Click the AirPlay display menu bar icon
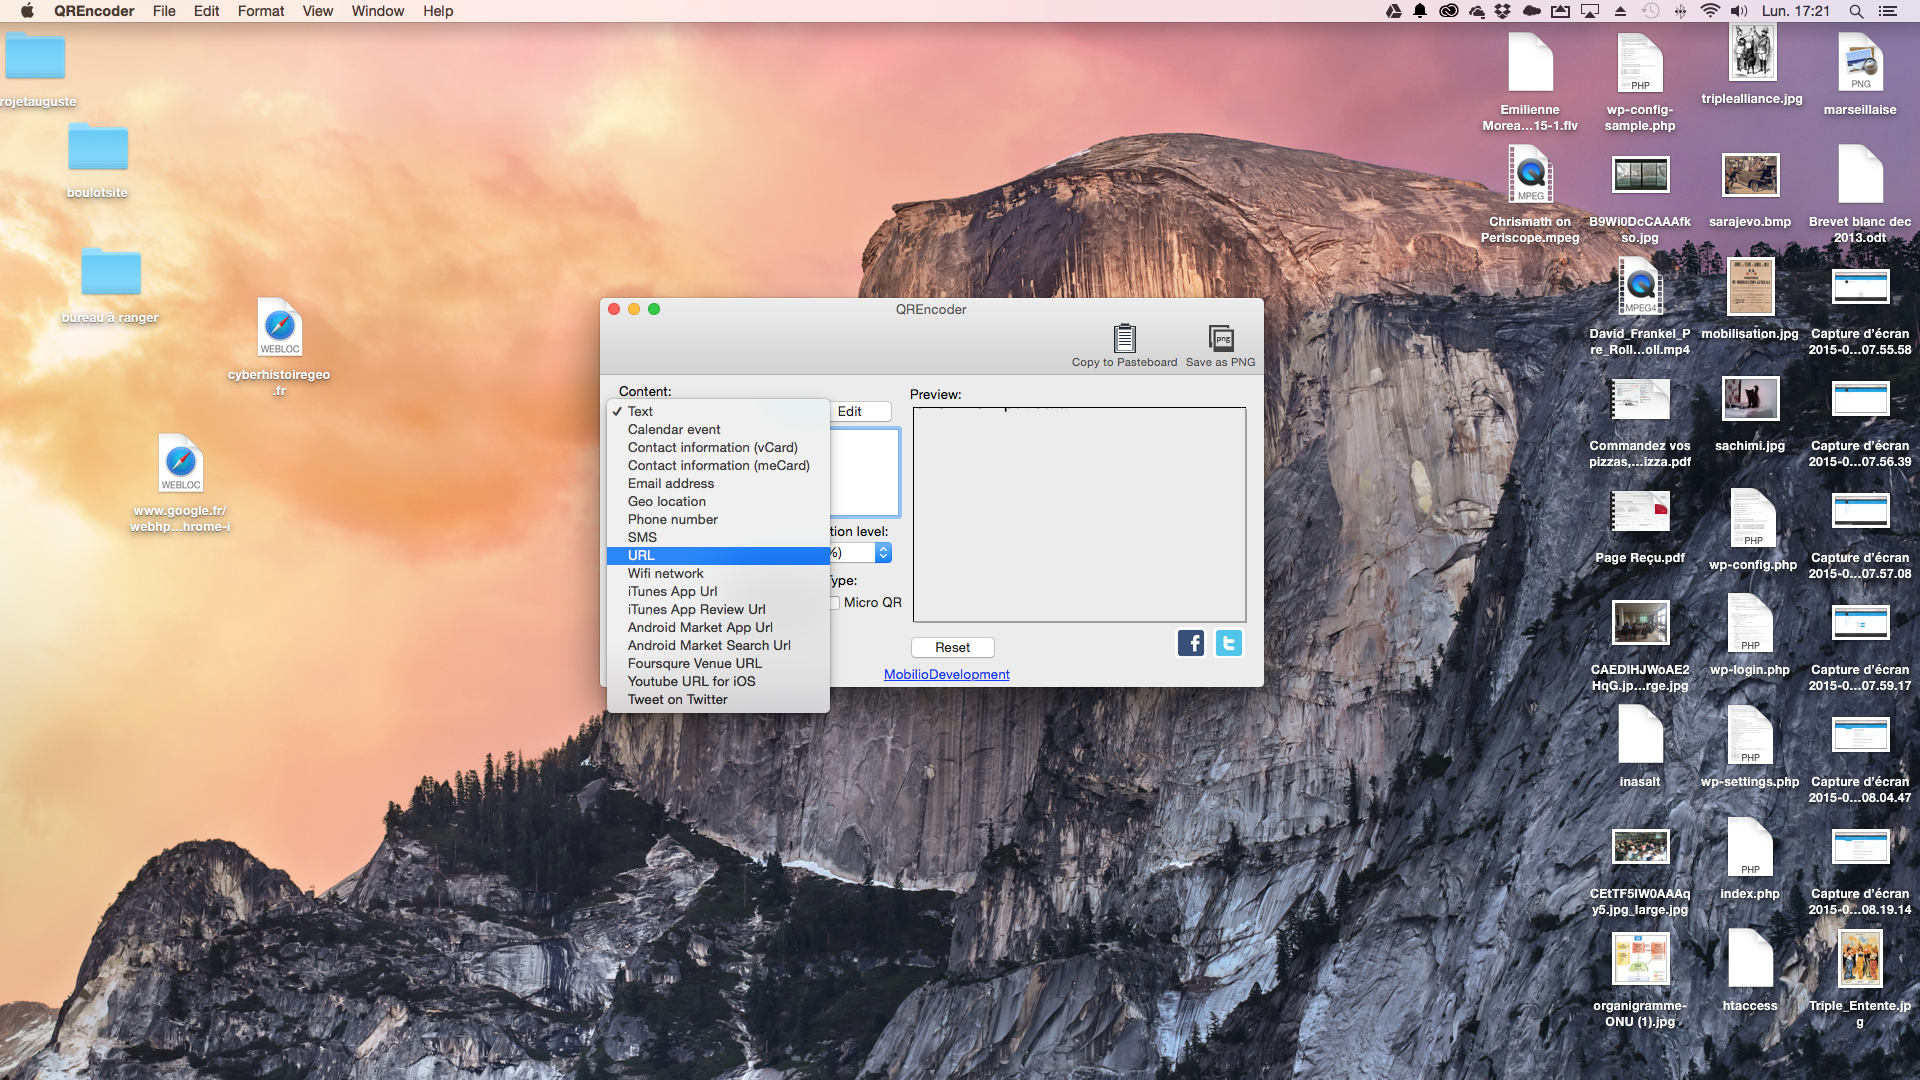Screen dimensions: 1920x1080 (x=1590, y=11)
